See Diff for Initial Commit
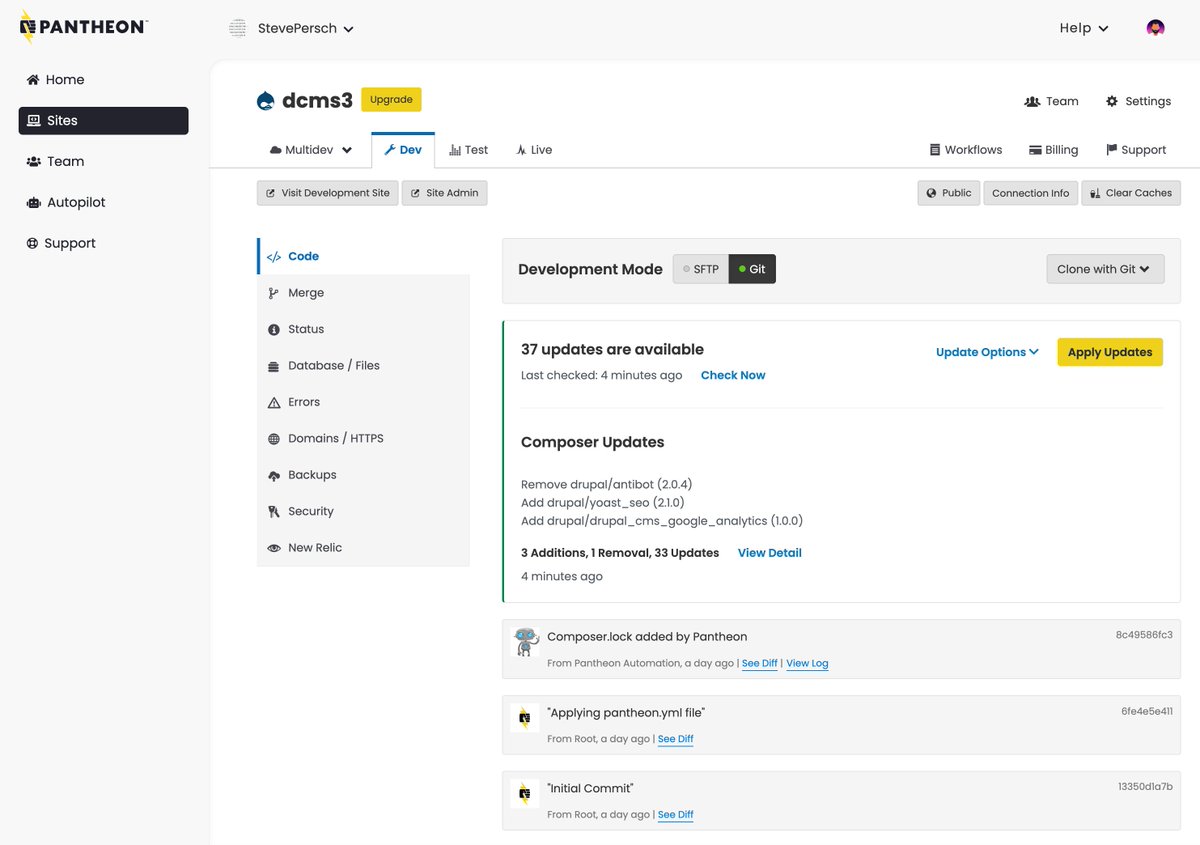This screenshot has width=1200, height=845. click(676, 815)
